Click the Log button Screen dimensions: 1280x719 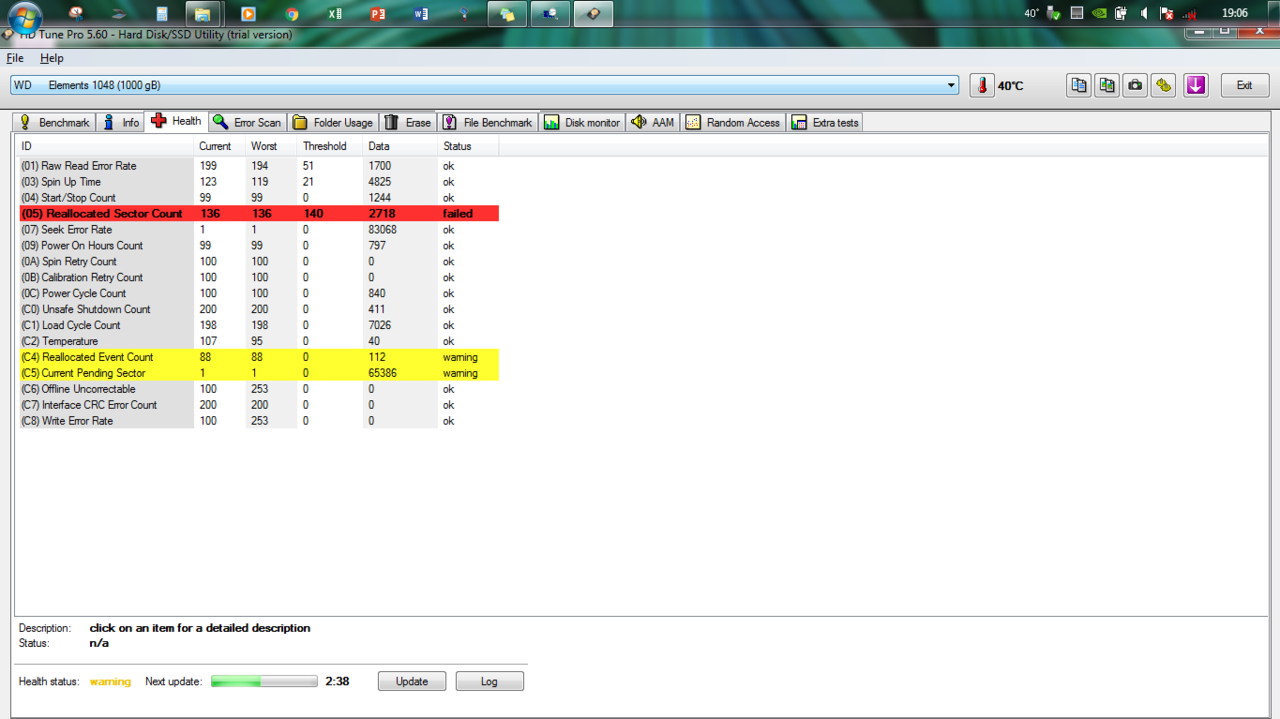[x=490, y=681]
